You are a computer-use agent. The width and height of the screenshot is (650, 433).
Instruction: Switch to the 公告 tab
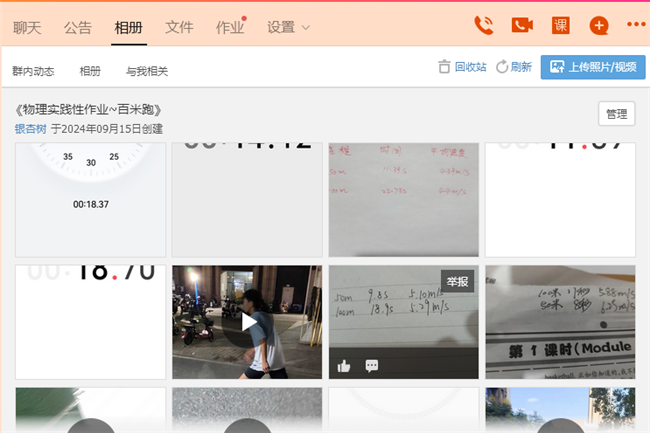pos(78,28)
